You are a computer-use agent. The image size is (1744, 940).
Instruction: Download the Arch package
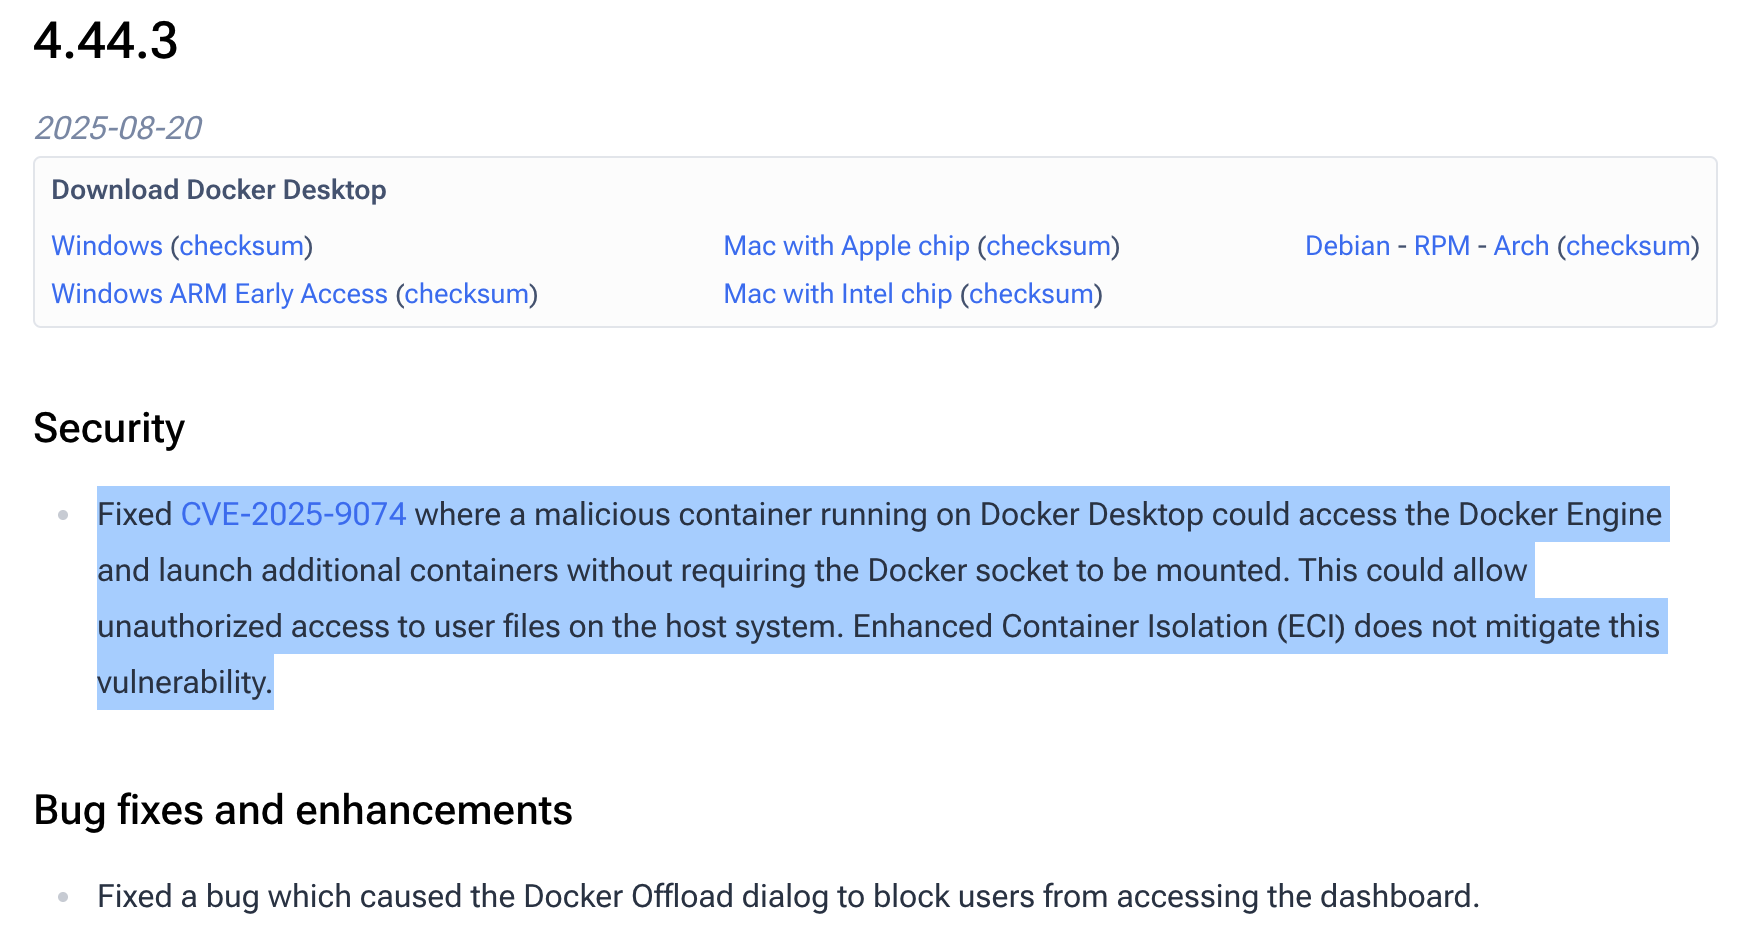click(x=1520, y=246)
